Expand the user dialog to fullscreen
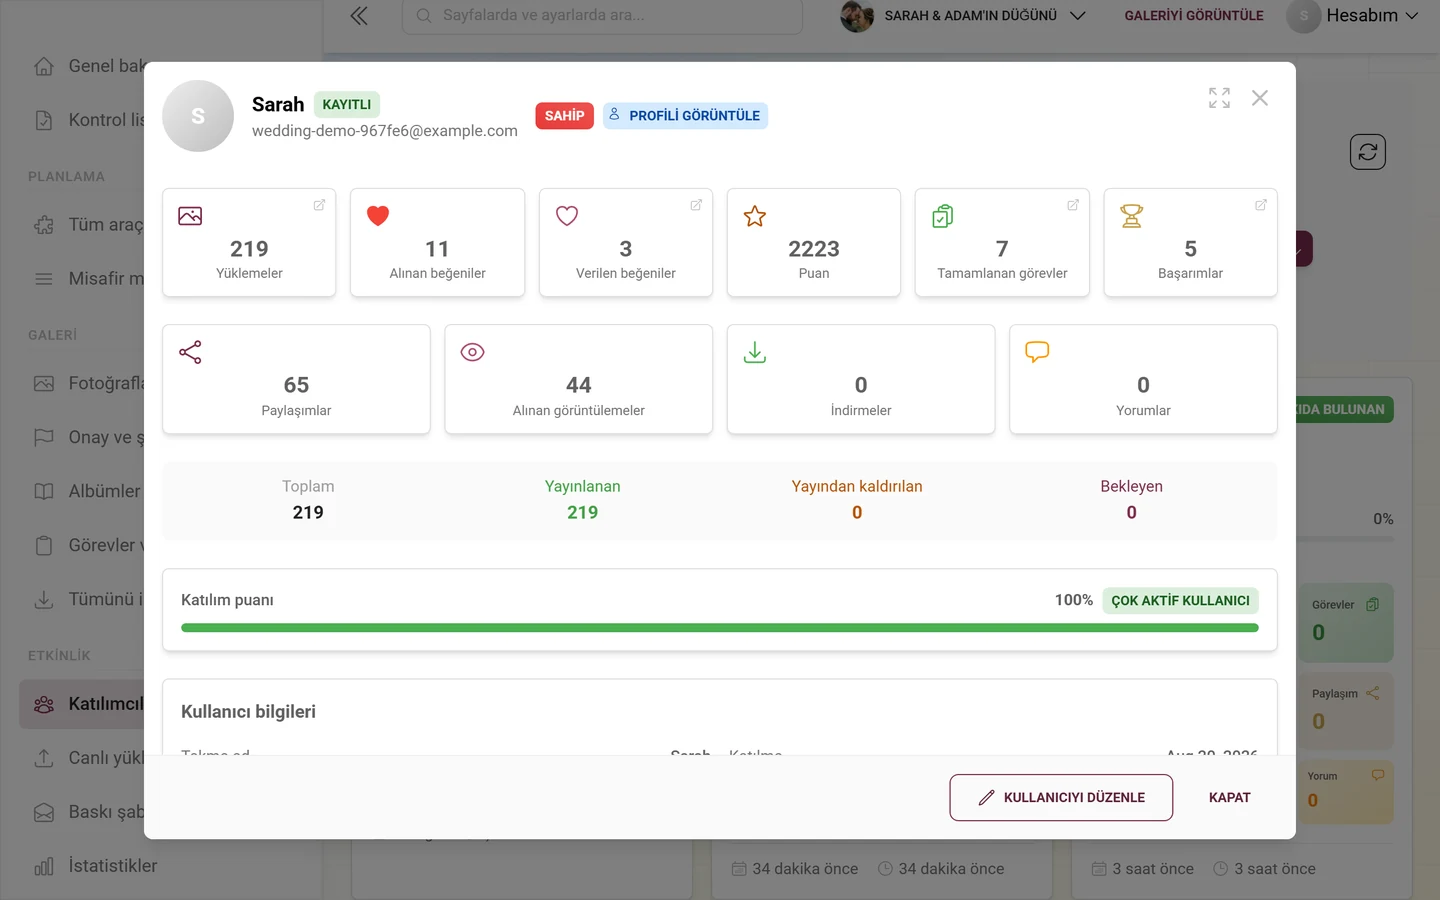Viewport: 1440px width, 900px height. click(1219, 98)
